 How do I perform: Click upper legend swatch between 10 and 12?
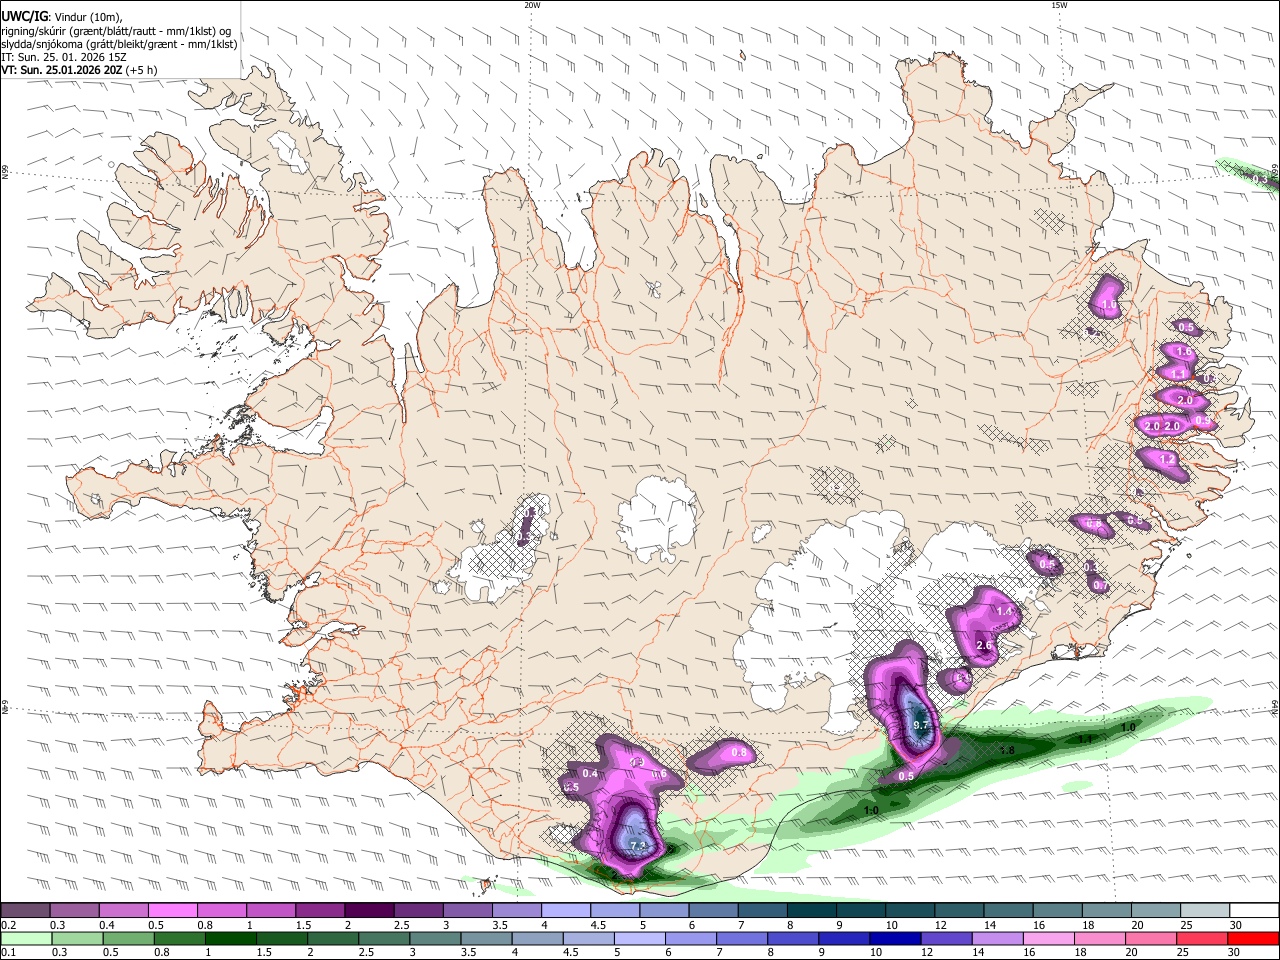pyautogui.click(x=910, y=911)
